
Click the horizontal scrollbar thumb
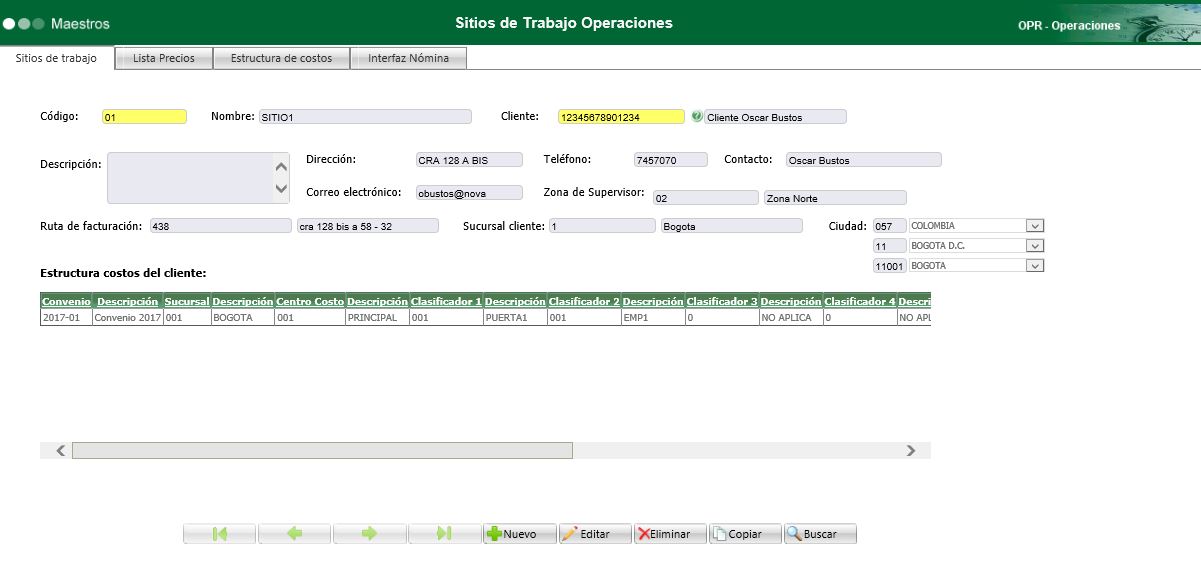coord(322,451)
